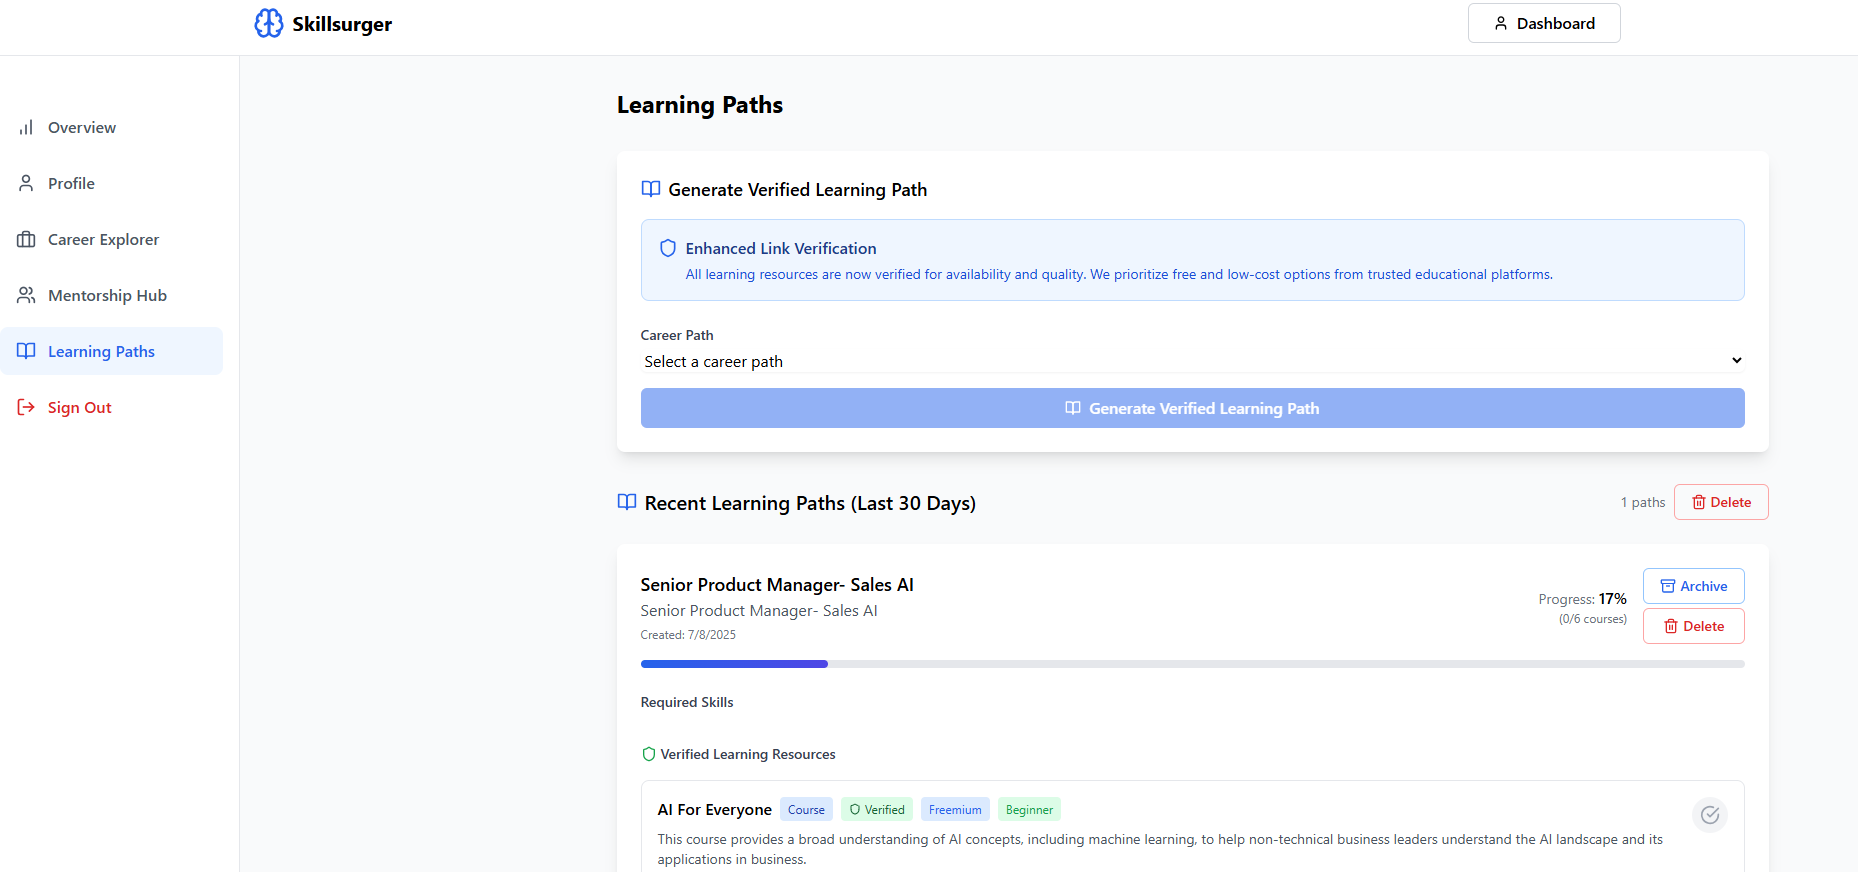This screenshot has height=872, width=1858.
Task: Click Delete button next to 1 paths
Action: point(1720,502)
